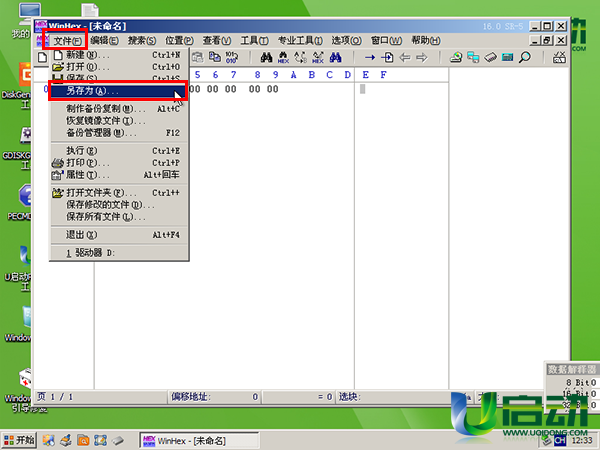Choose 另存为(A)... menu entry
600x450 pixels.
(119, 91)
